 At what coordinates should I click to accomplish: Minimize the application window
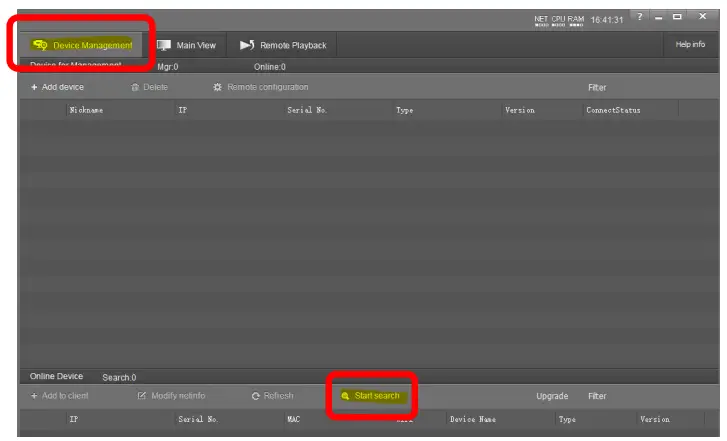coord(658,17)
